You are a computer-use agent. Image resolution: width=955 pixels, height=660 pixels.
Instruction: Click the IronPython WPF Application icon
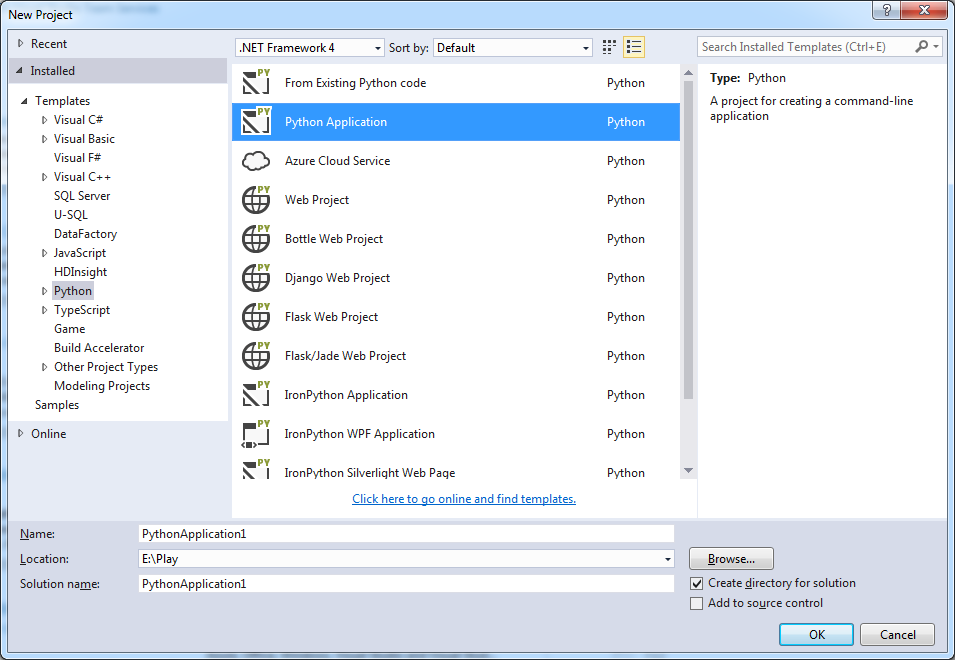256,434
